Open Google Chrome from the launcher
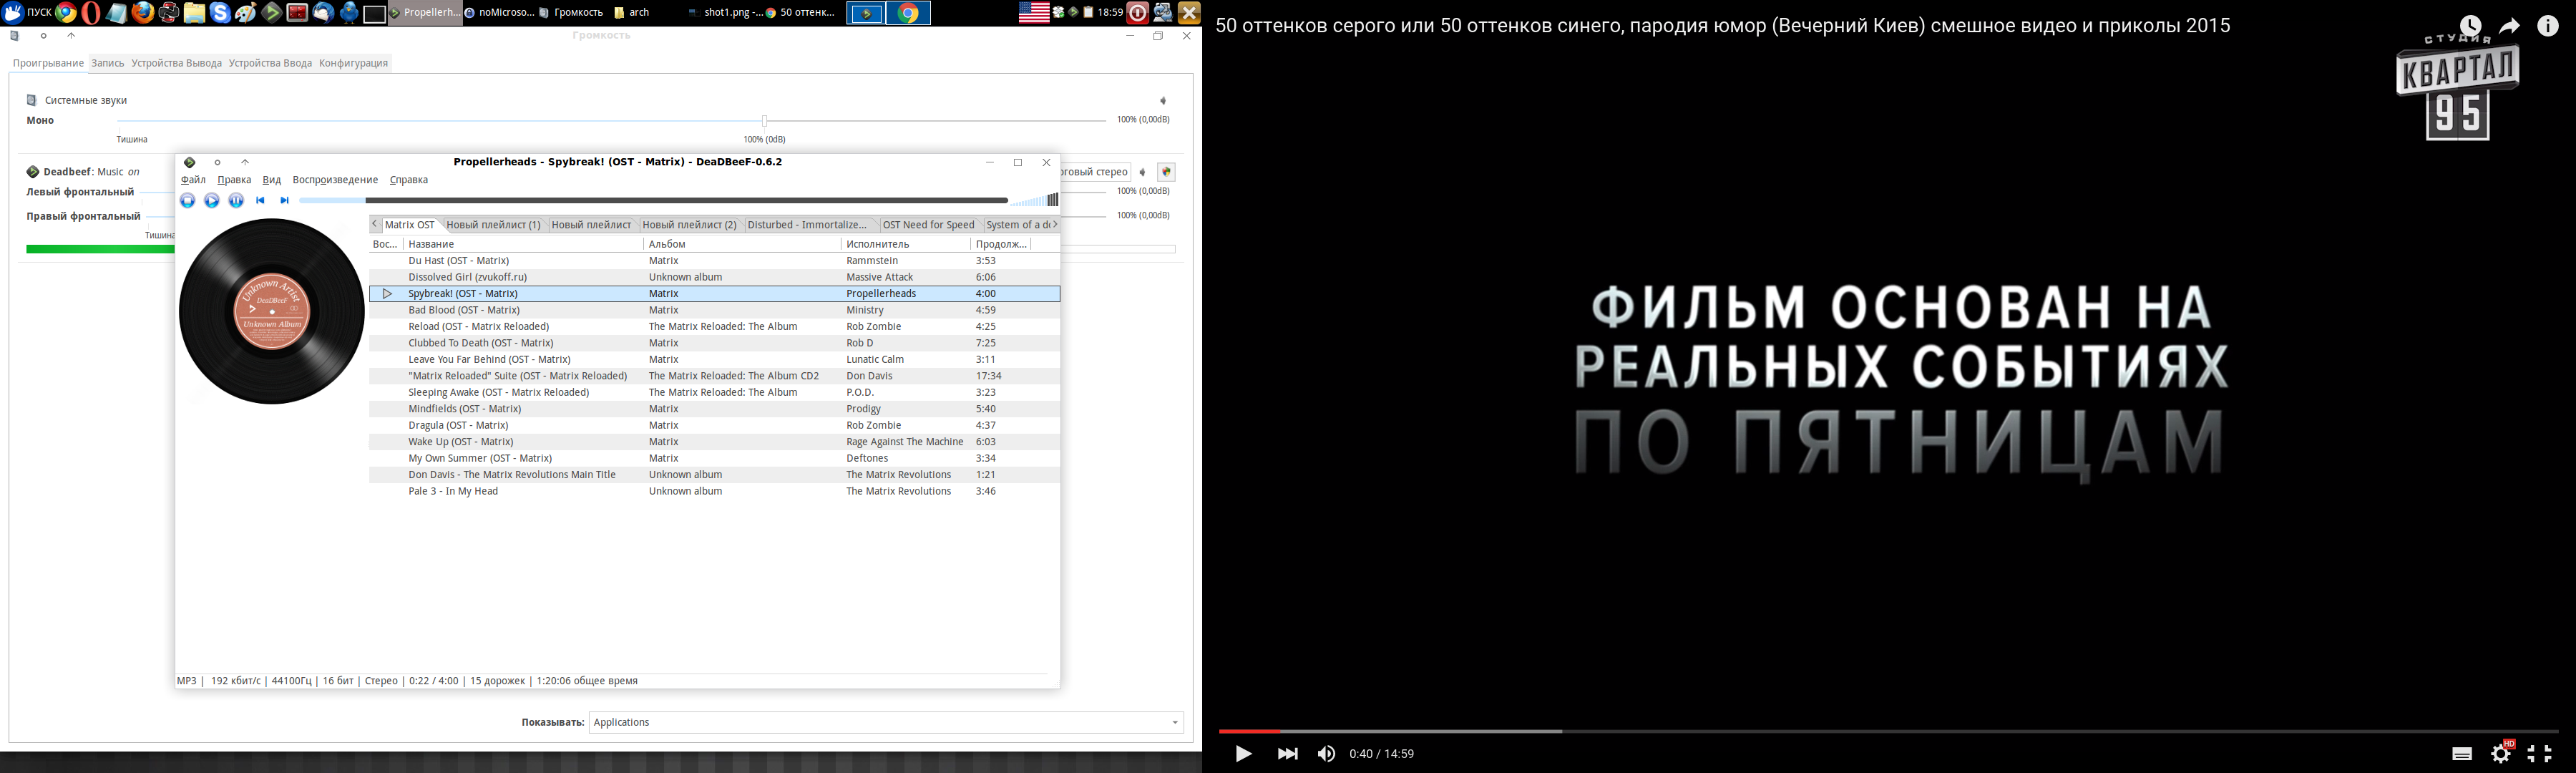 (66, 13)
